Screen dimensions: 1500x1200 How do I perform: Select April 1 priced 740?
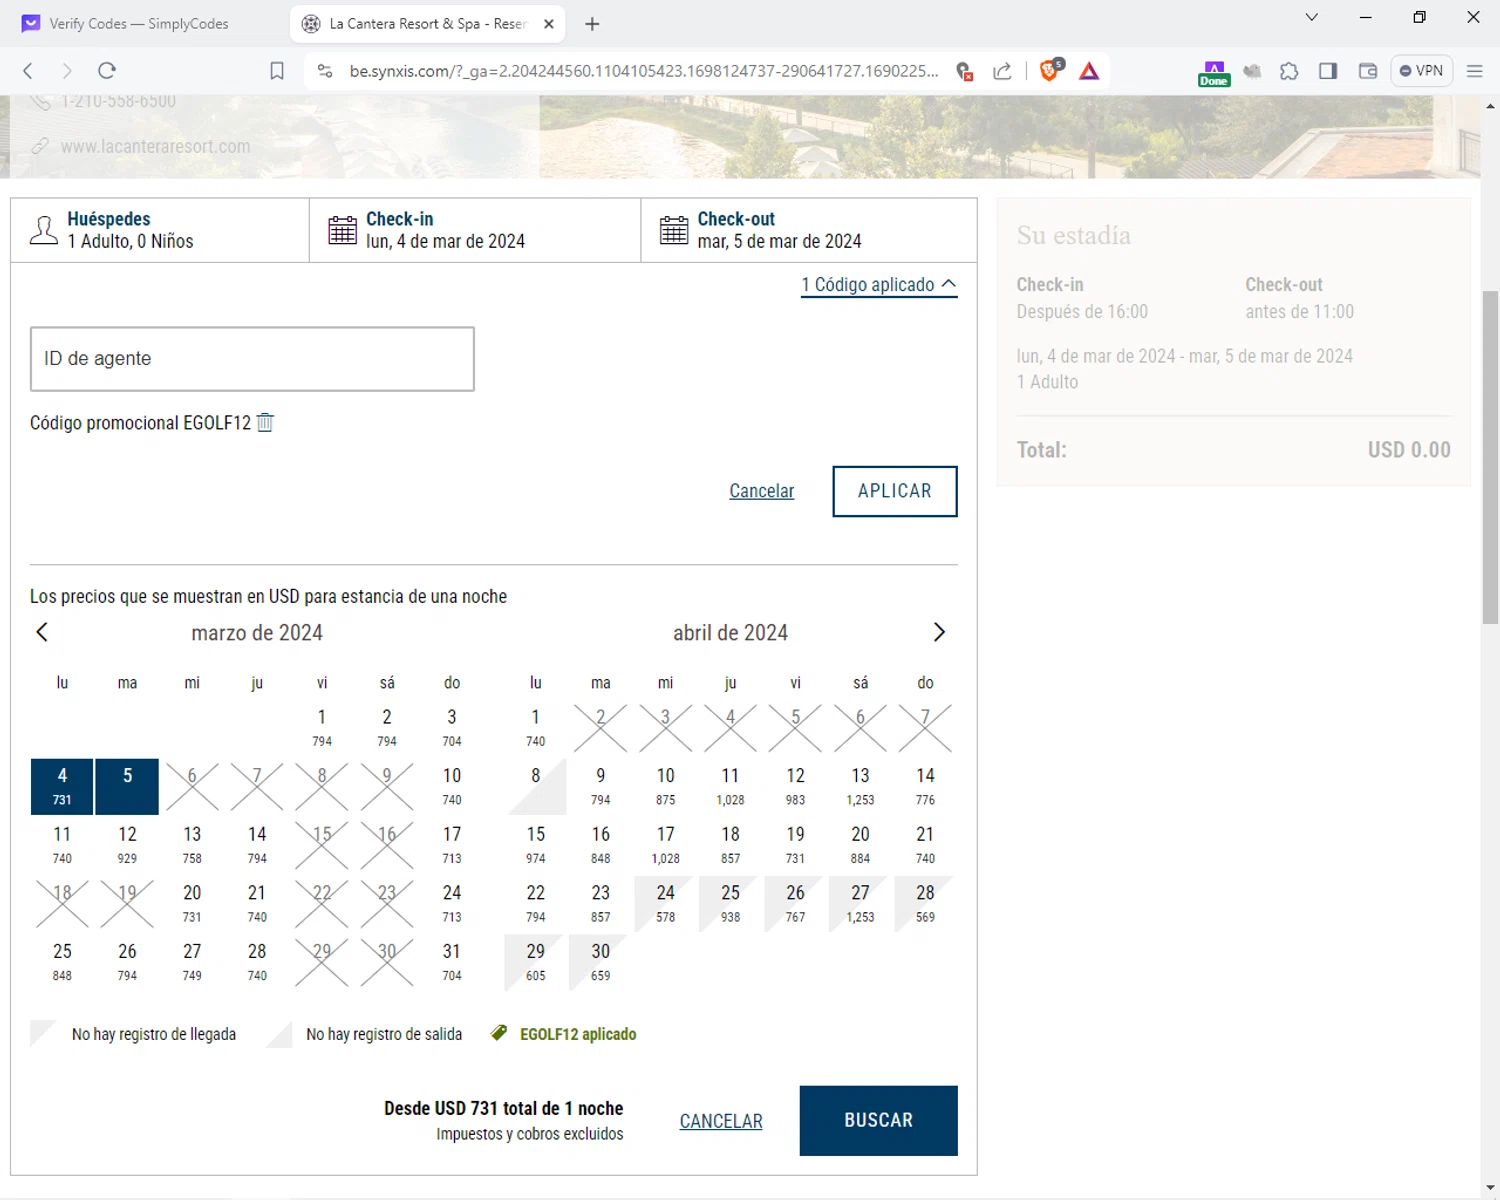tap(536, 727)
